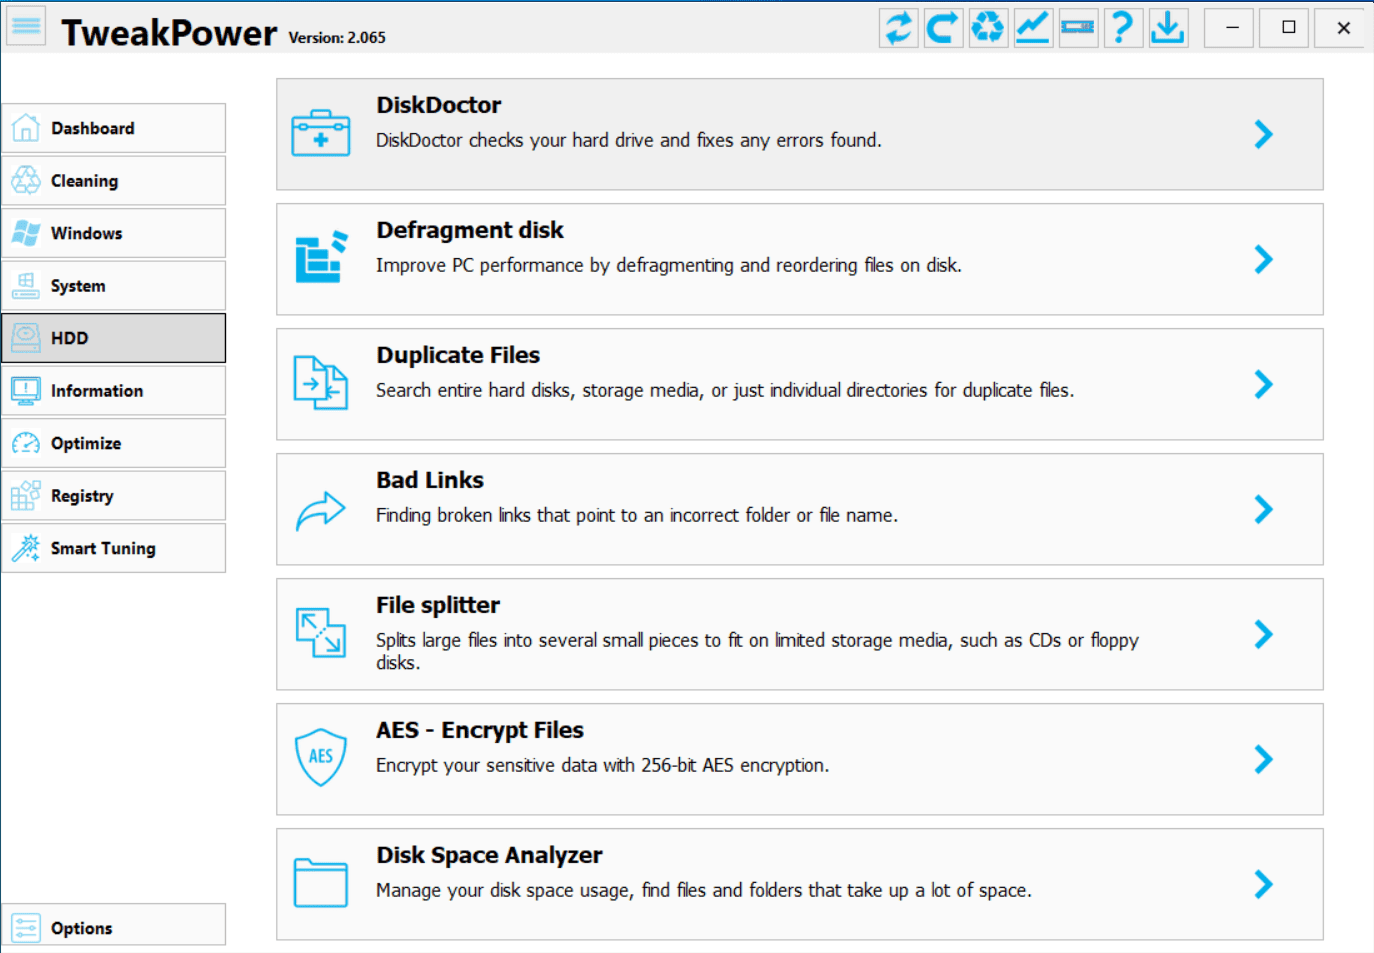Expand Duplicate Files with its right chevron
Image resolution: width=1374 pixels, height=953 pixels.
click(x=1264, y=384)
